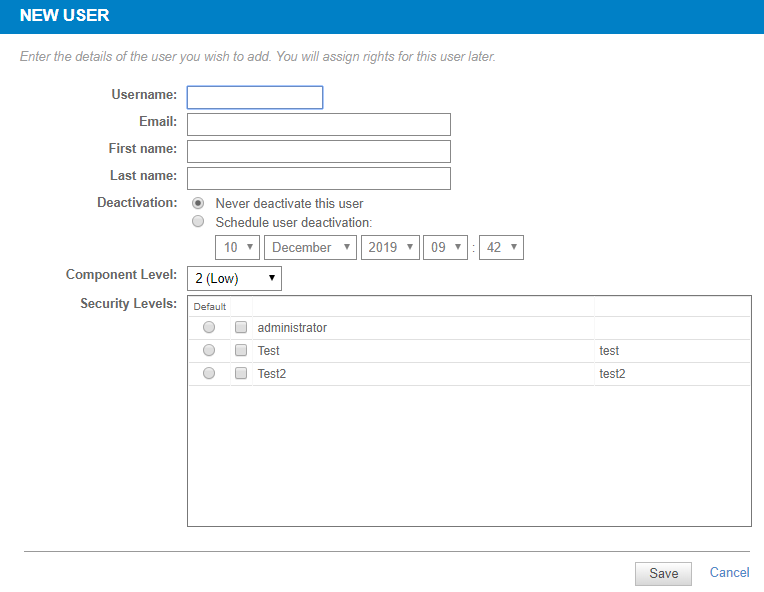Set Test2 as default security level

[209, 373]
